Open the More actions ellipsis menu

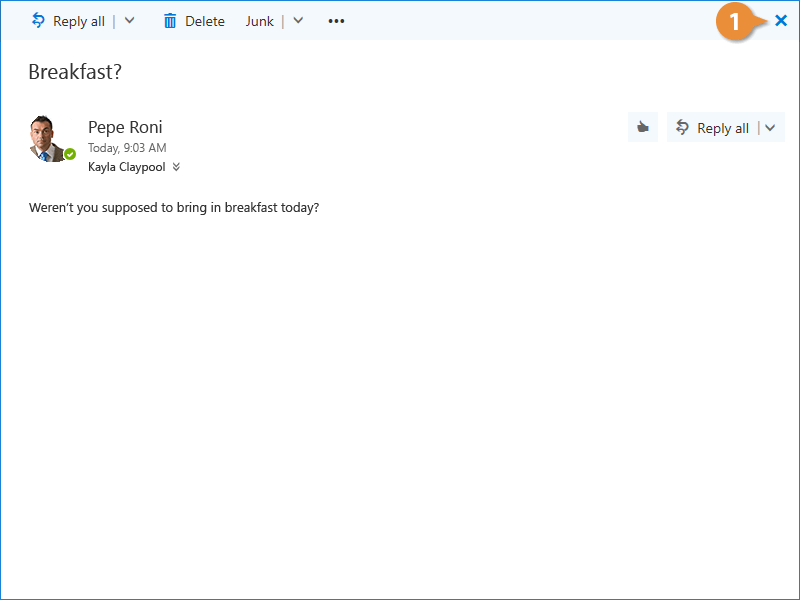(336, 21)
